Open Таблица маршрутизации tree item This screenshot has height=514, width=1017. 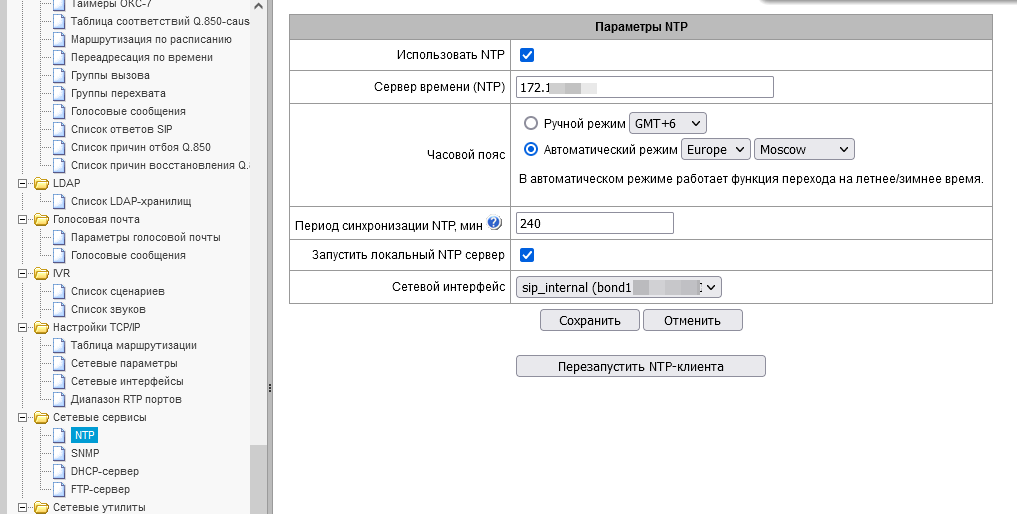[134, 345]
